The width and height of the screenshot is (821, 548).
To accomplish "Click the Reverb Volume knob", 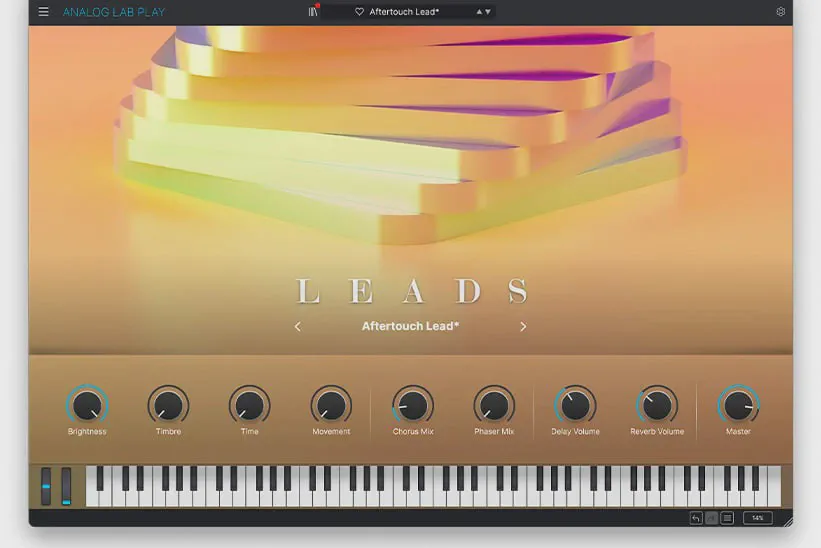I will click(x=657, y=405).
